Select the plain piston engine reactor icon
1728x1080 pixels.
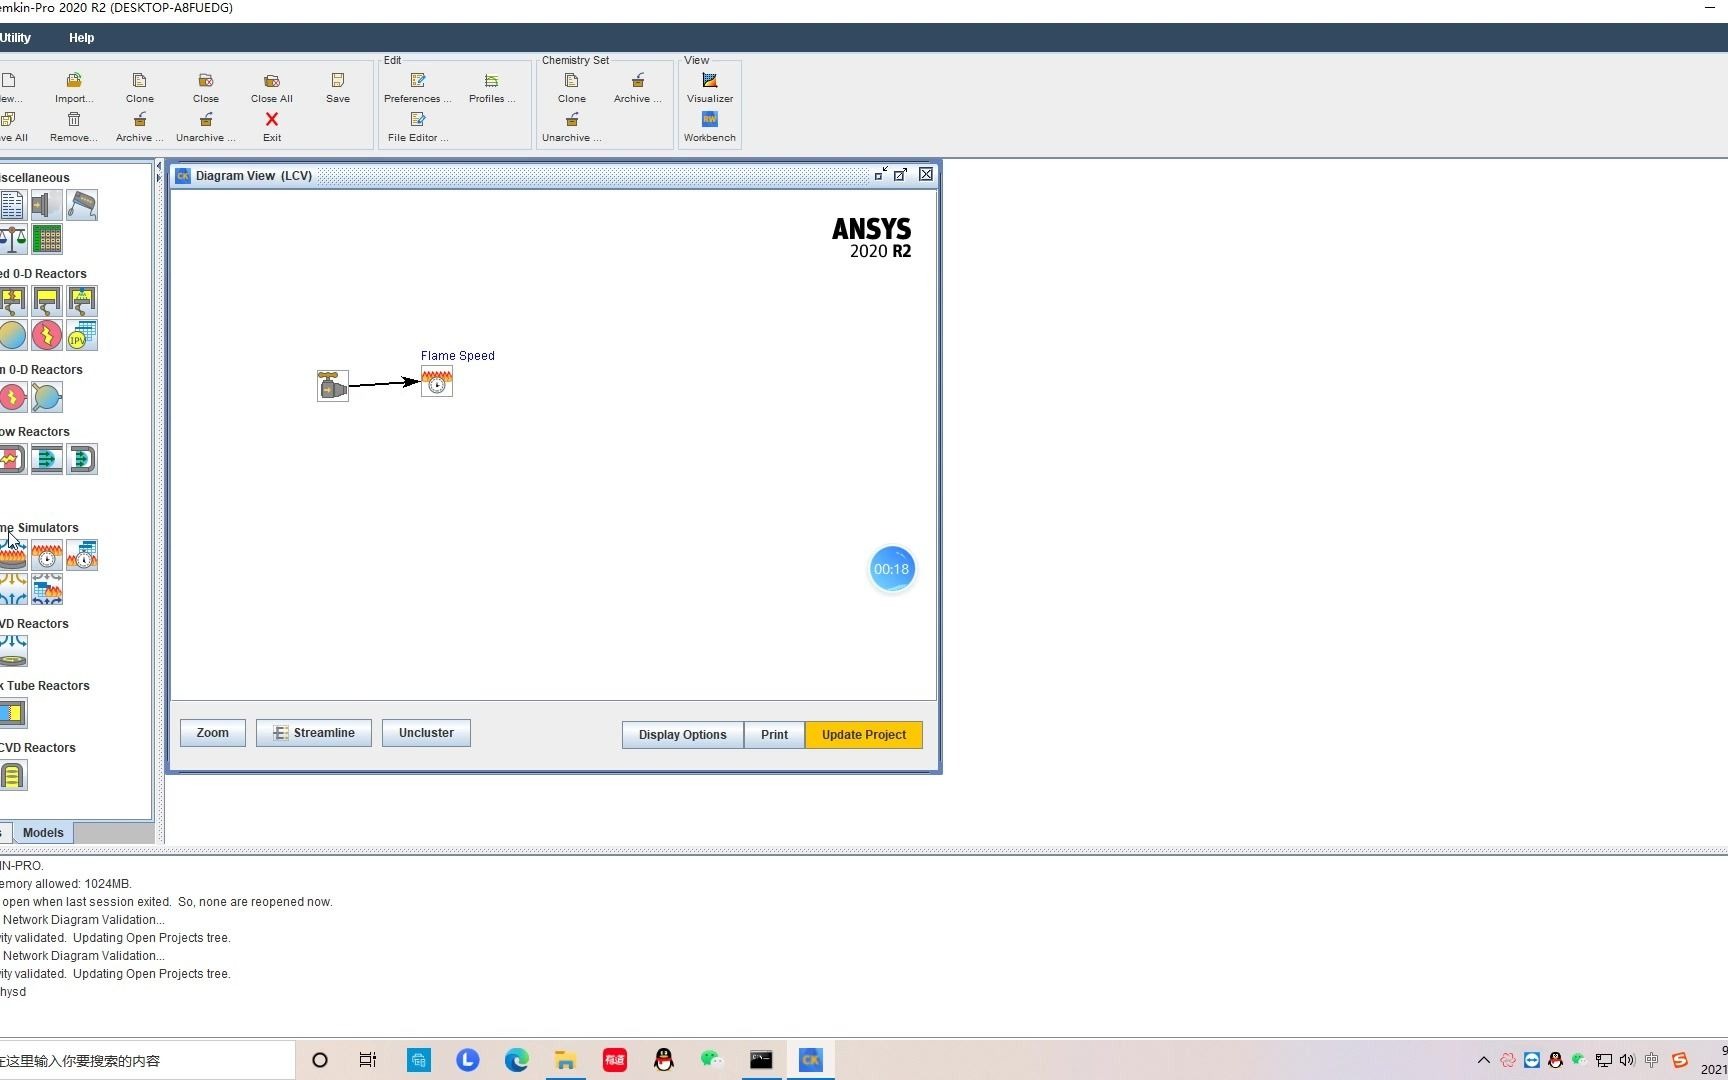(47, 301)
